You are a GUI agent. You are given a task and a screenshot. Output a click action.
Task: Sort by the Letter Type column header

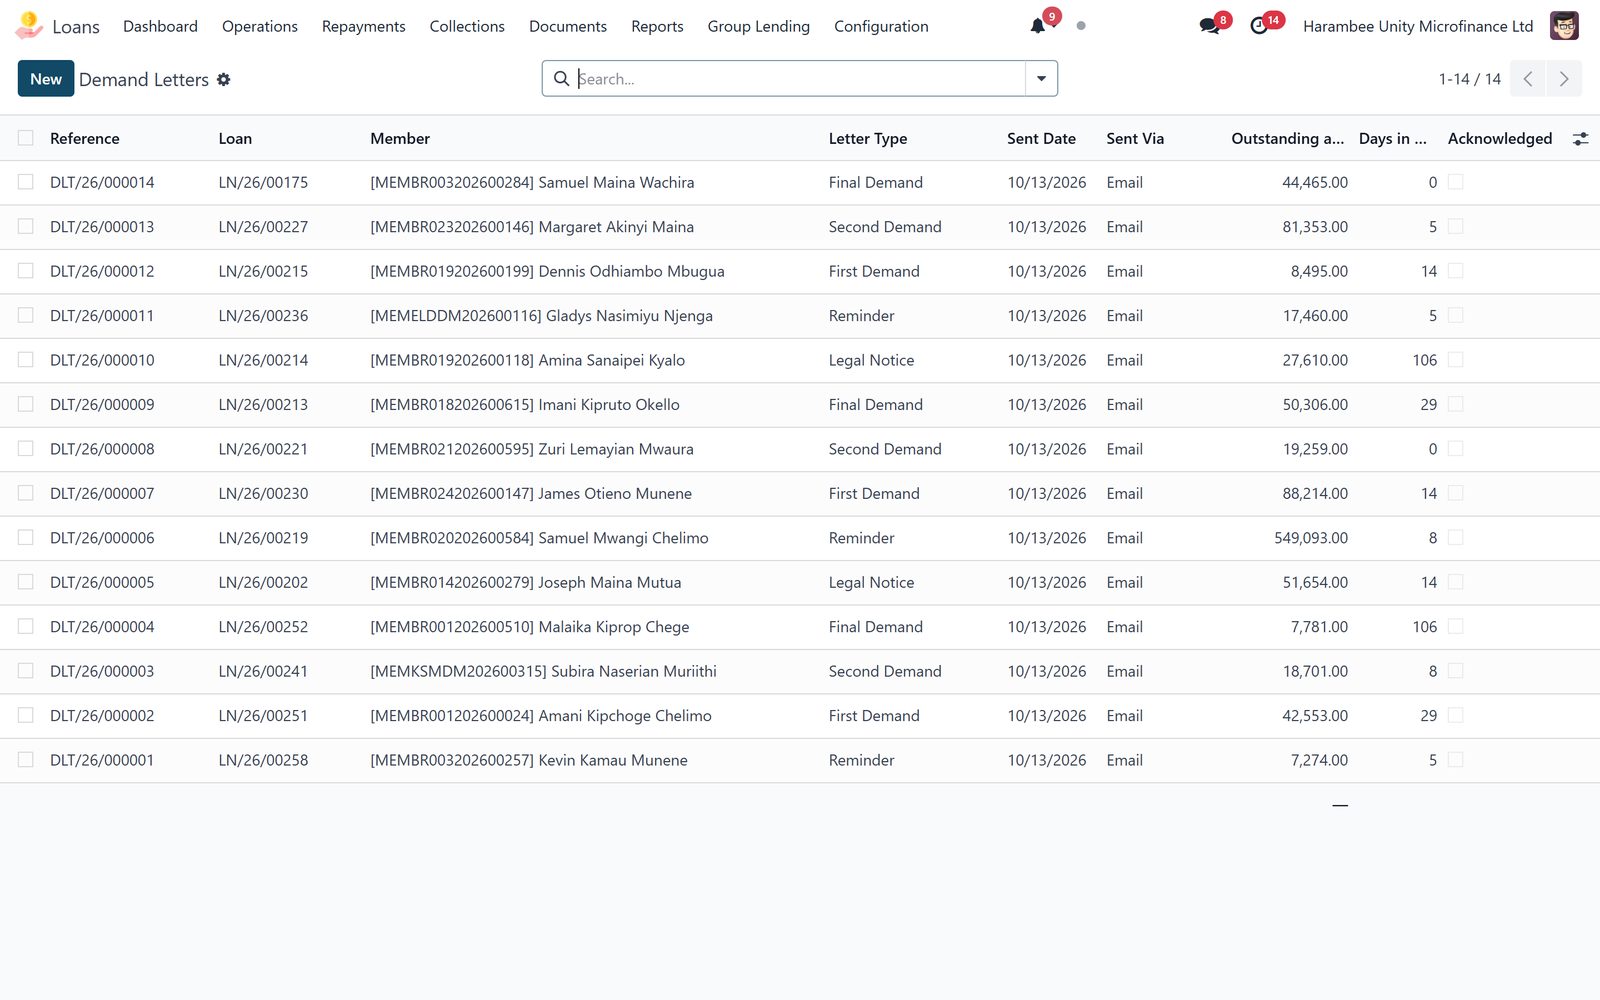tap(868, 138)
